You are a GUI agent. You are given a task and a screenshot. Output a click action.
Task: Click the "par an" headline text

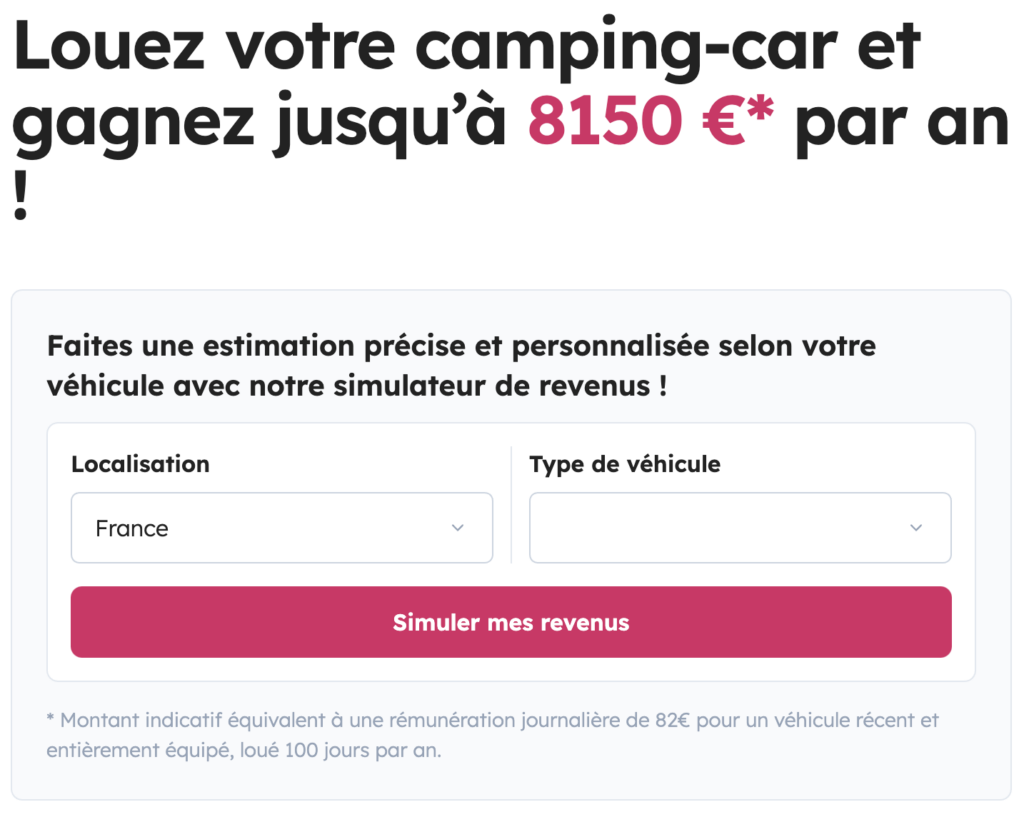tap(900, 123)
